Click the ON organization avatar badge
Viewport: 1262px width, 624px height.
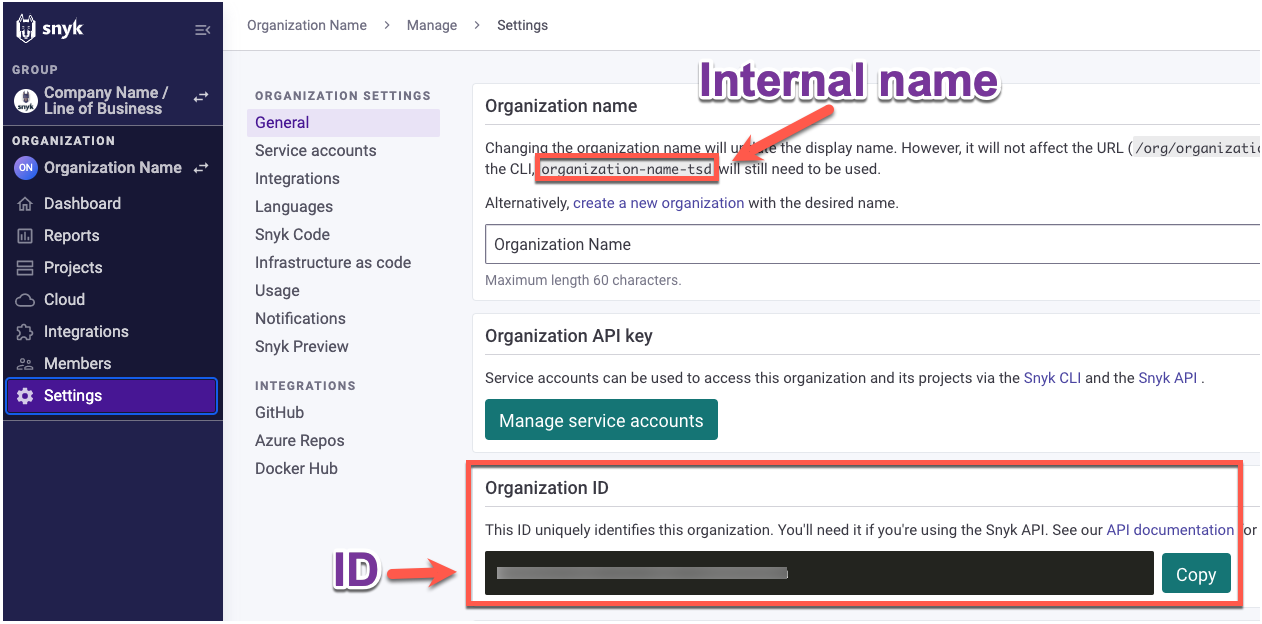(x=25, y=168)
